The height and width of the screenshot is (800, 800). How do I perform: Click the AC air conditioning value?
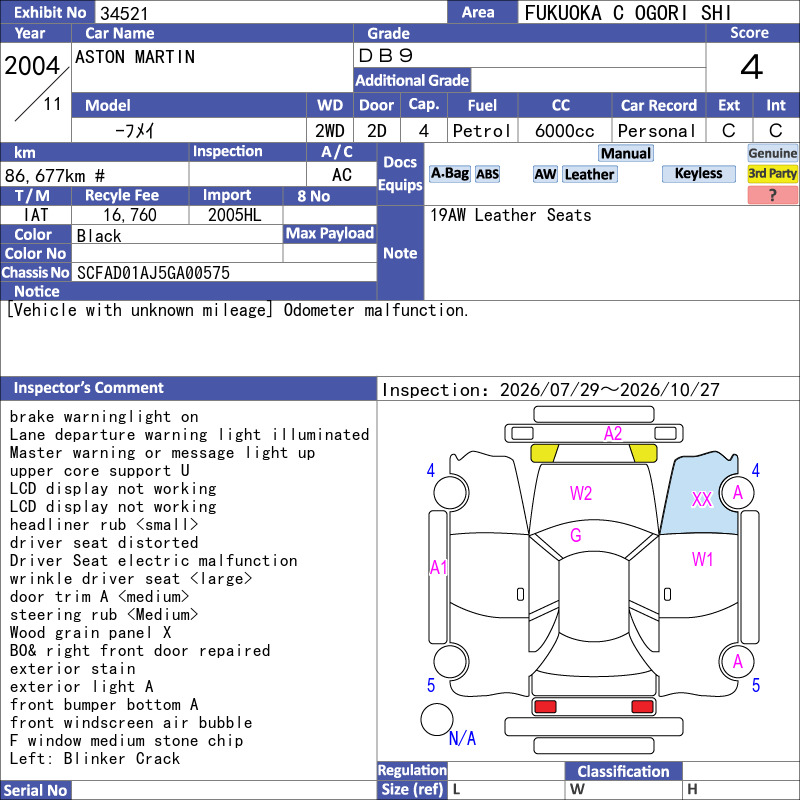342,175
